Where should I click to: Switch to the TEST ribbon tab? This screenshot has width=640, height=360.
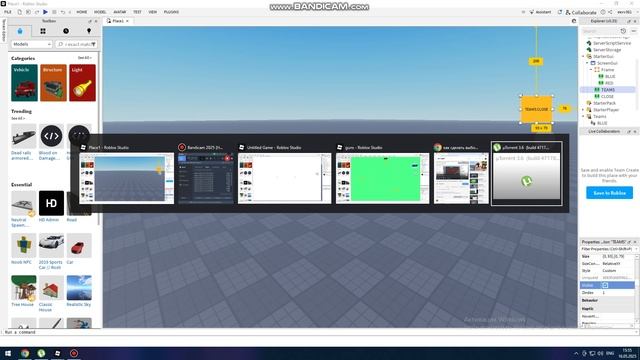137,12
